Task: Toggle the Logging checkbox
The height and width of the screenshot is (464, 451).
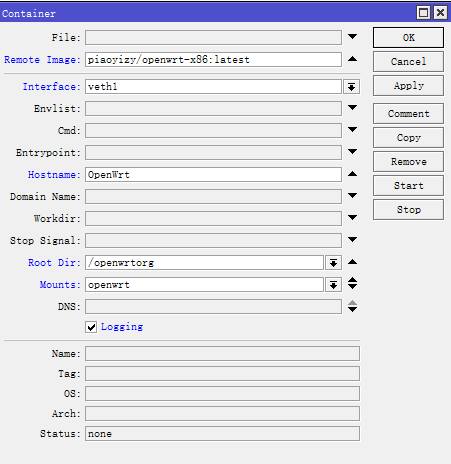Action: (x=91, y=327)
